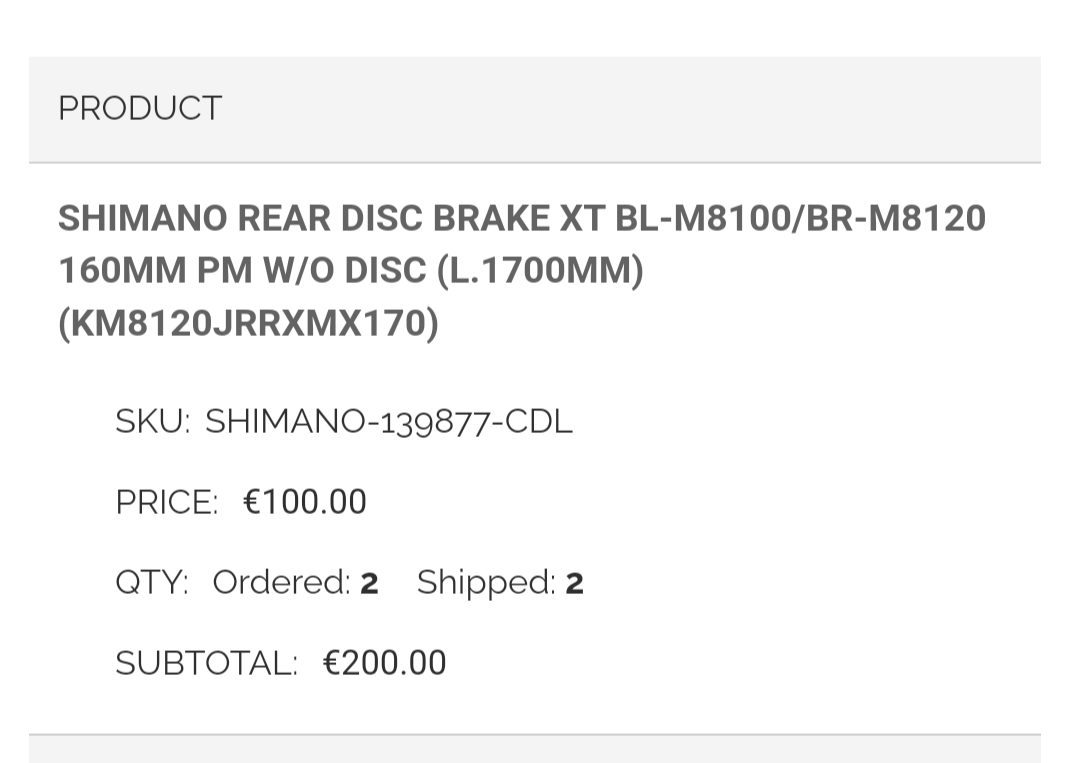Image resolution: width=1080 pixels, height=763 pixels.
Task: Select the €200.00 subtotal amount
Action: click(385, 662)
